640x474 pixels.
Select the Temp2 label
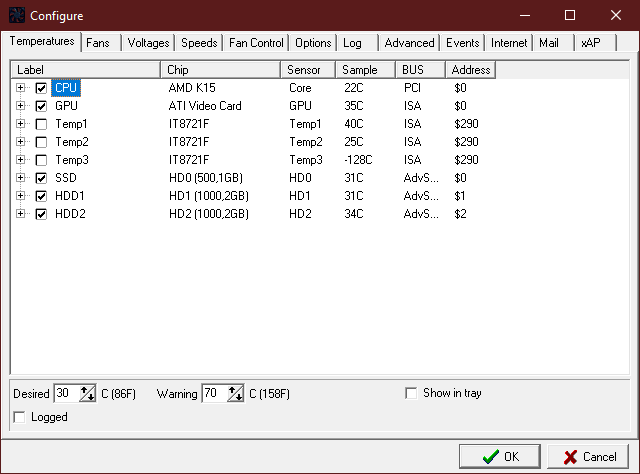click(72, 142)
